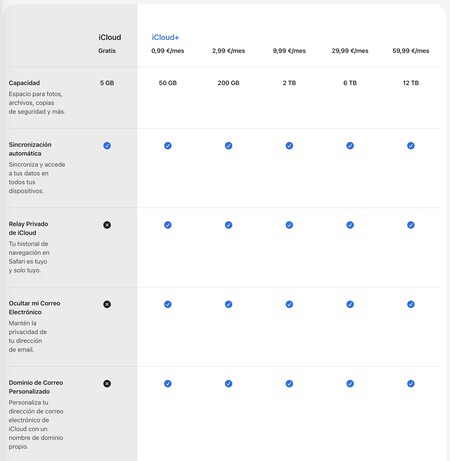Click the 'Espacio para fotos, archivos' description
Screen dimensions: 450x461
pos(37,103)
